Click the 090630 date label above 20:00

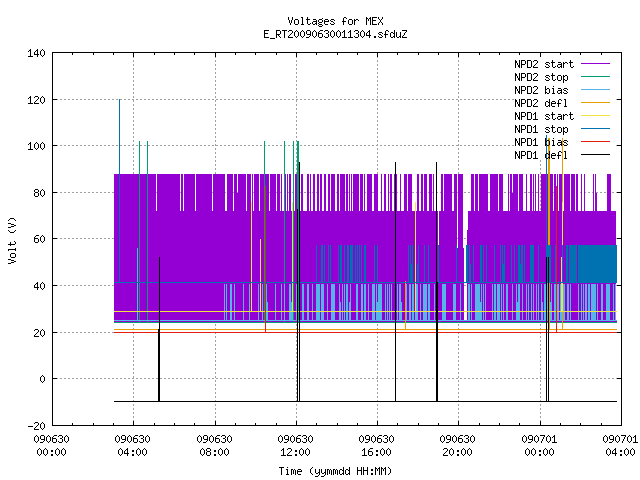(x=457, y=440)
